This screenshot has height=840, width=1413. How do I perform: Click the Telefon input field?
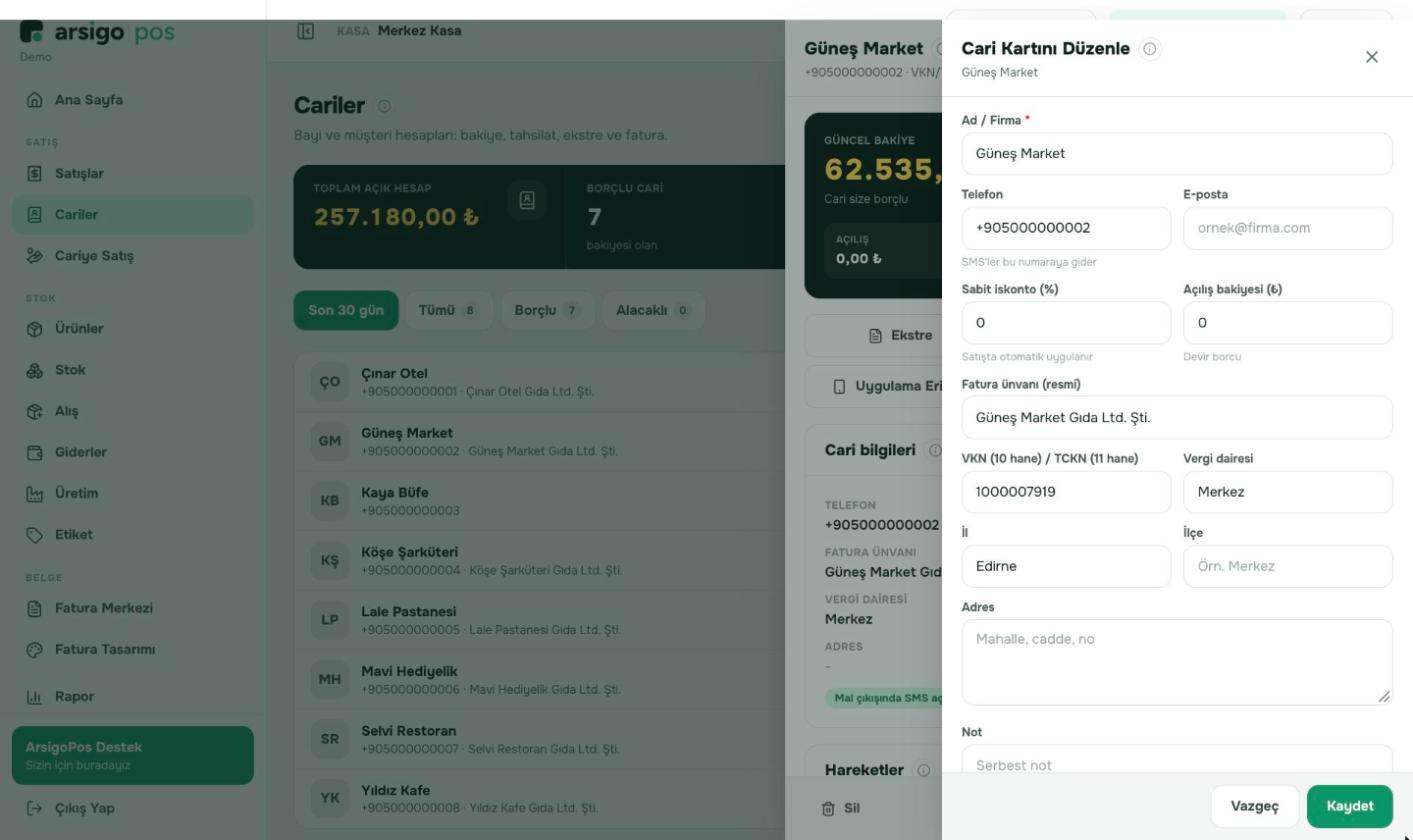[1066, 228]
